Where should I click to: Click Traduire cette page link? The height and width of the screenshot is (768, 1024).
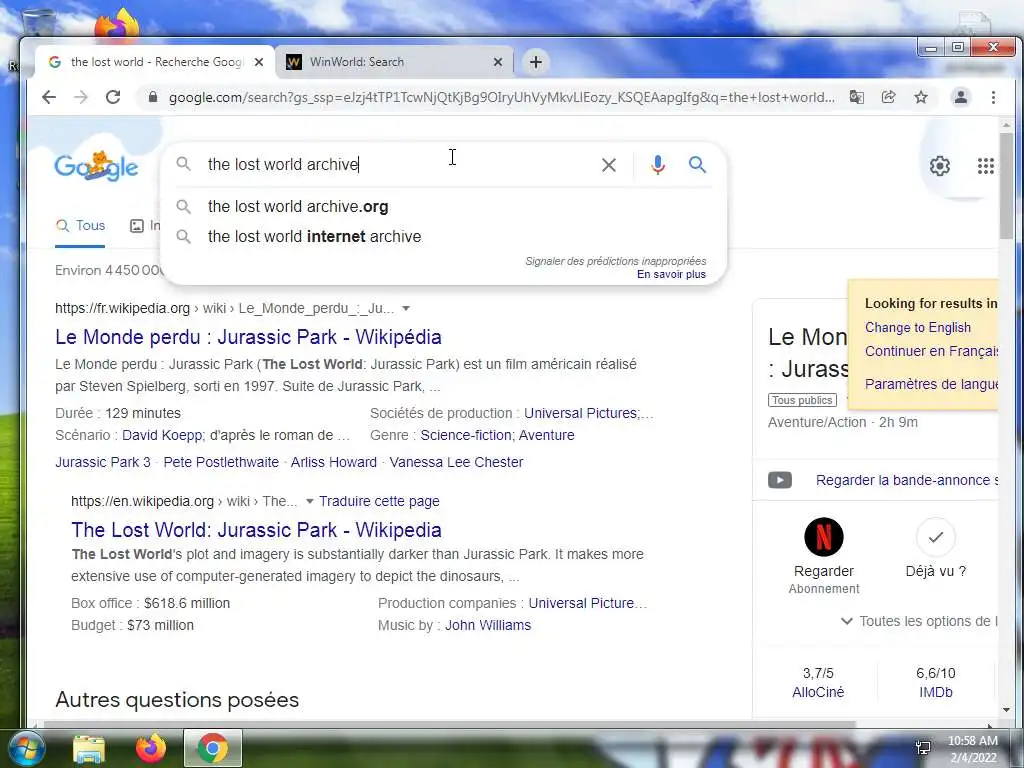(x=379, y=501)
